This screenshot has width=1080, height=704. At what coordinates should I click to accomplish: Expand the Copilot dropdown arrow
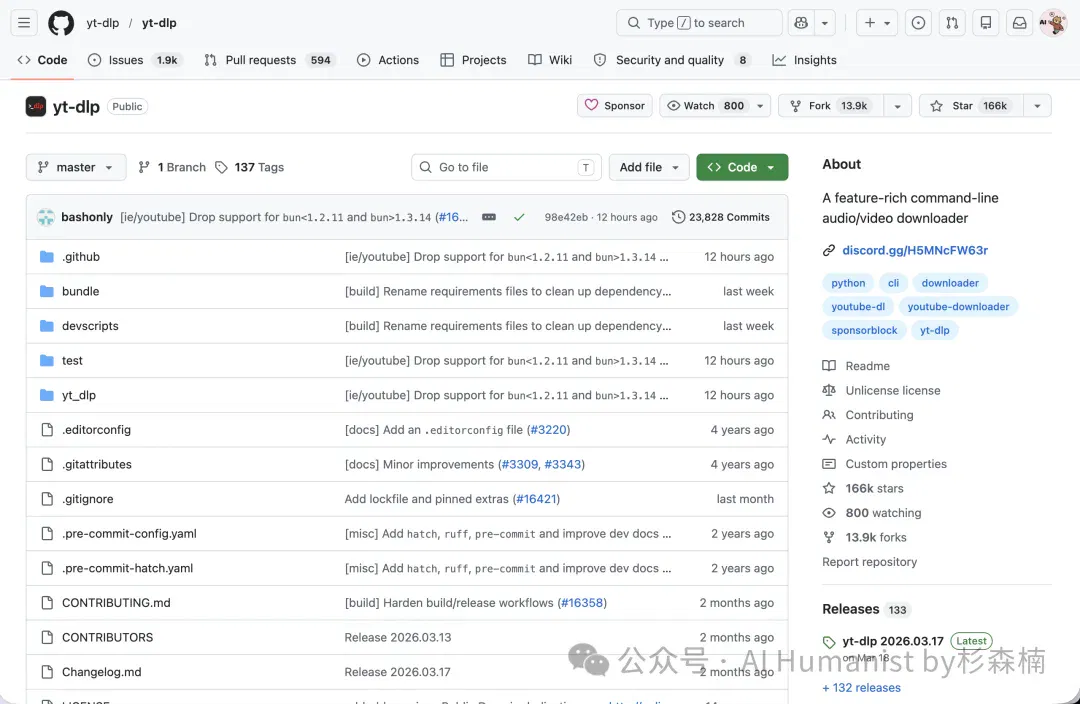tap(824, 23)
